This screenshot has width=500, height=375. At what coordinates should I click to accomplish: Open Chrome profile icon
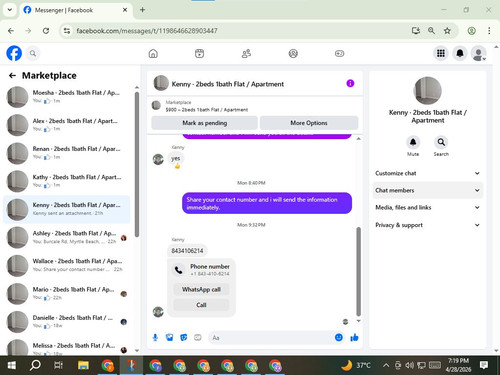coord(471,31)
